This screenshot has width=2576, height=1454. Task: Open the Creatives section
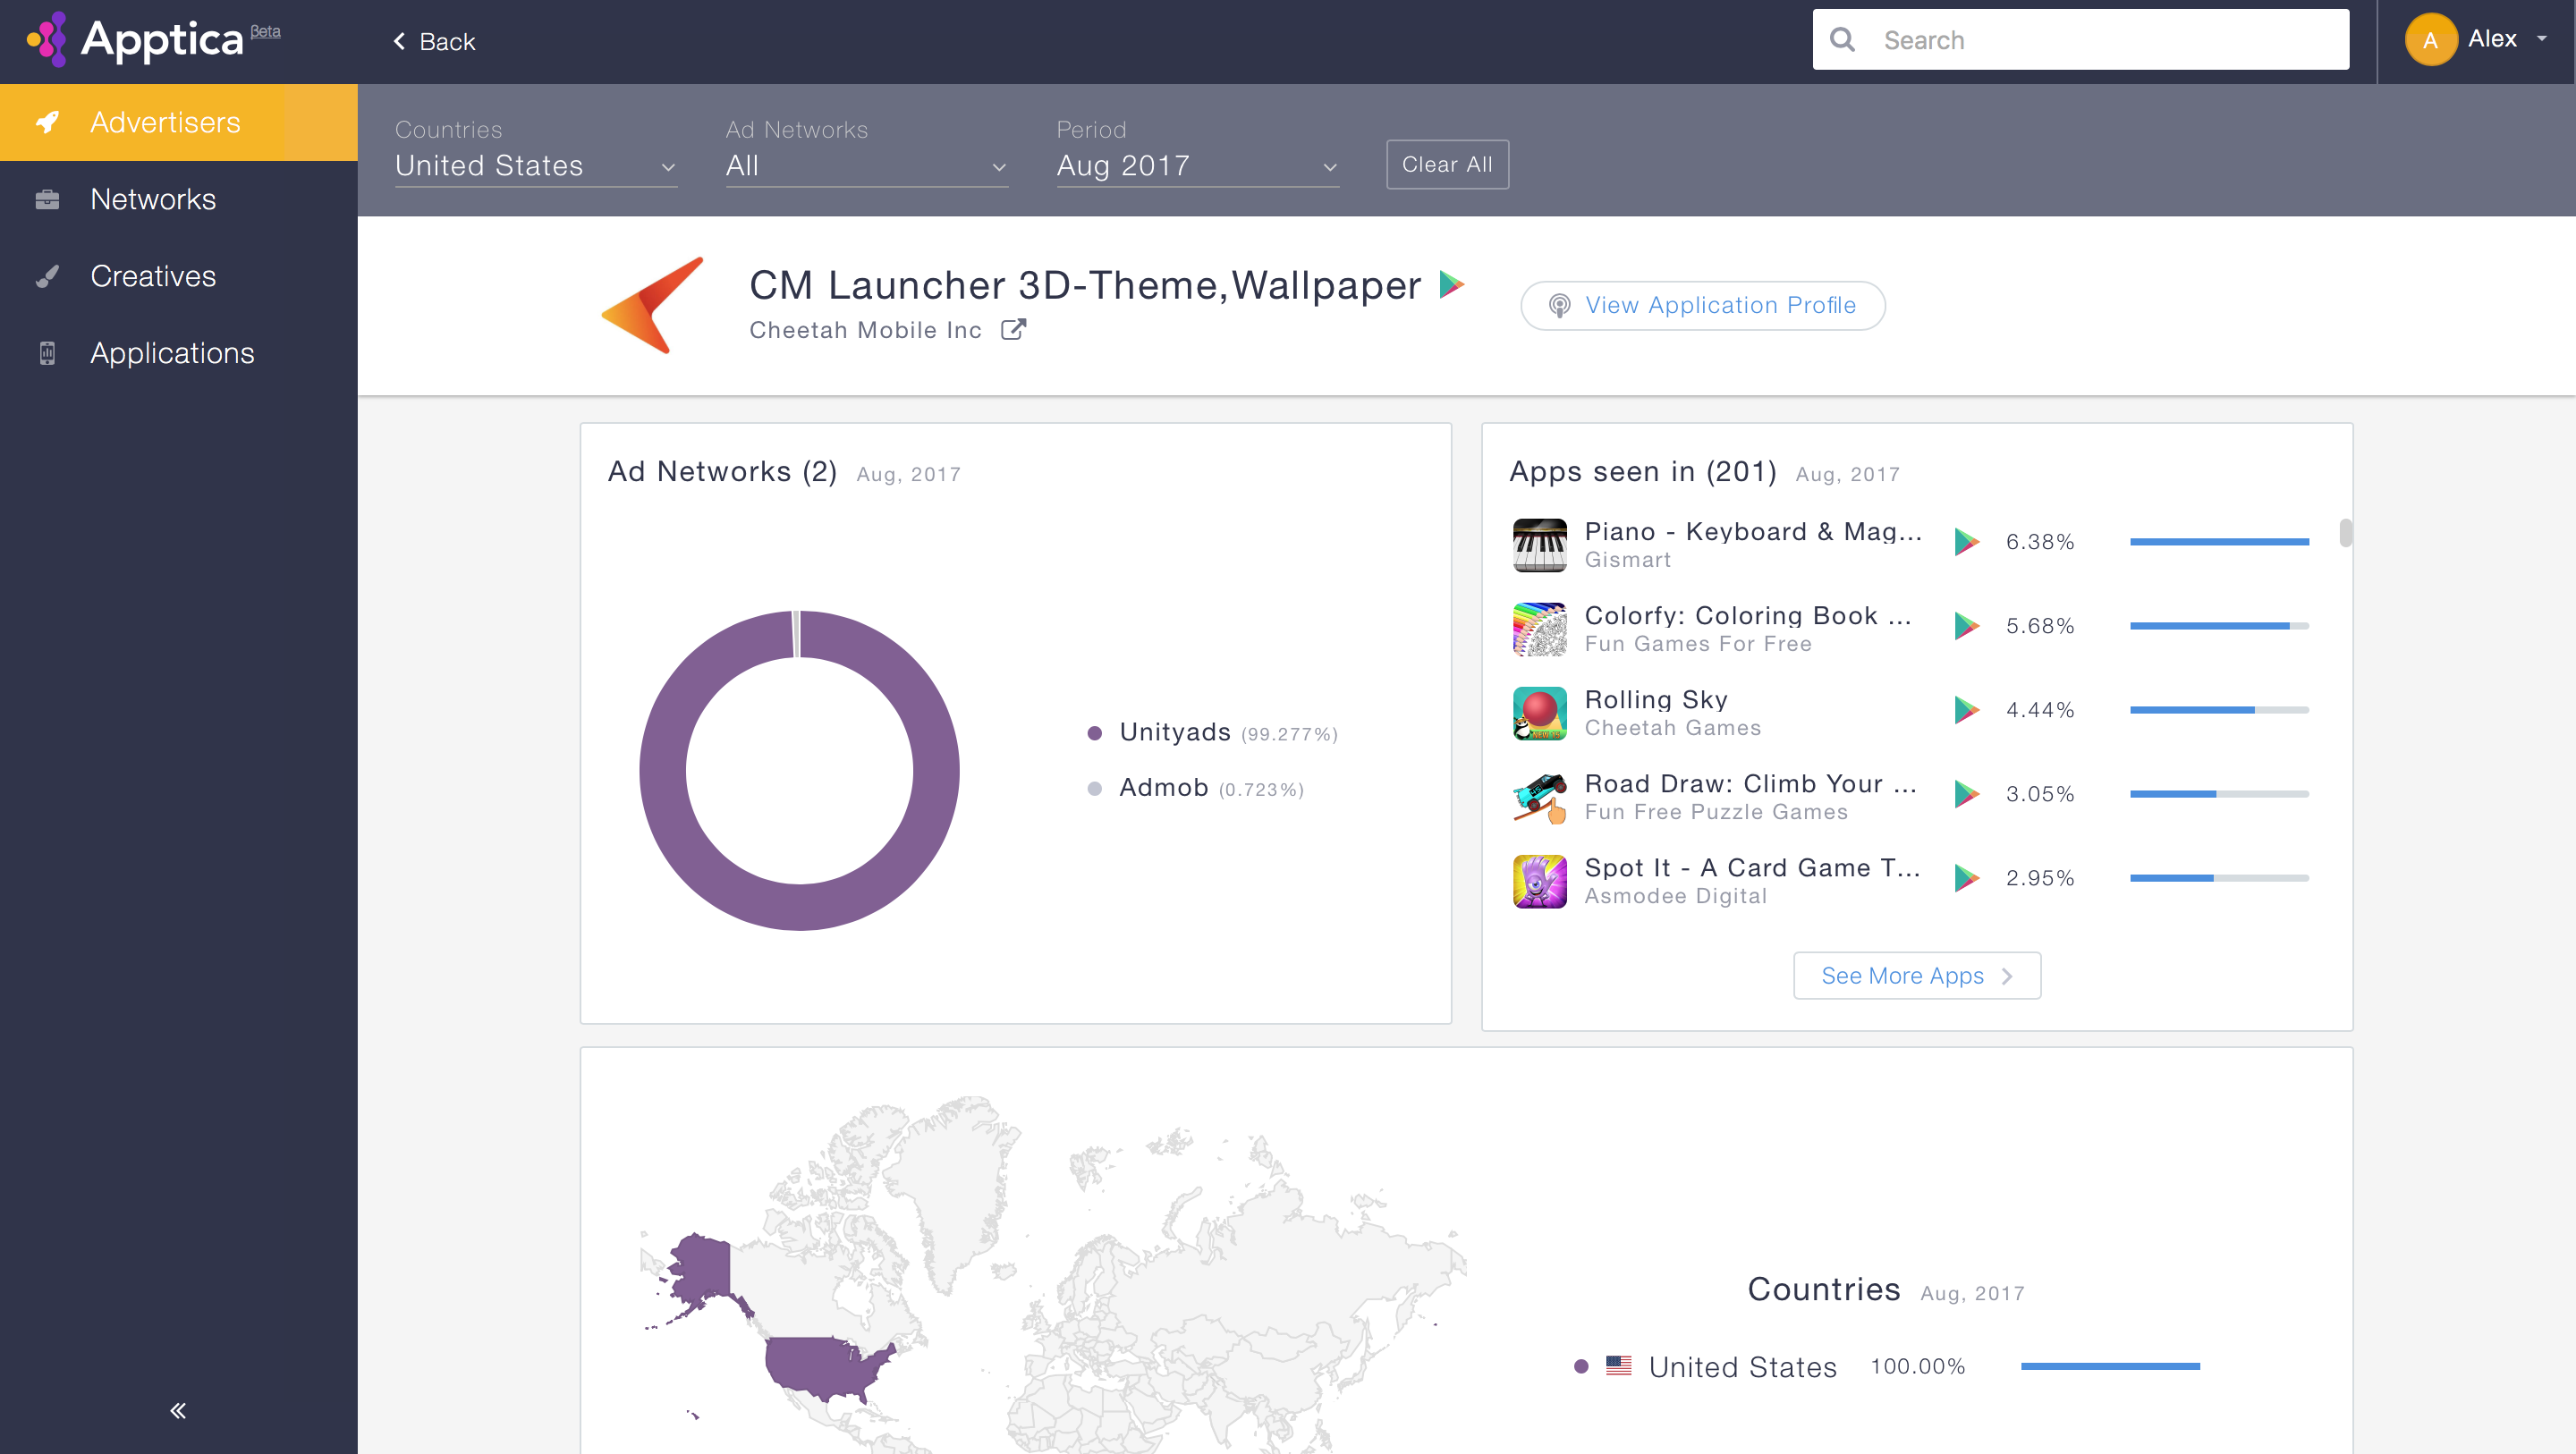(179, 276)
